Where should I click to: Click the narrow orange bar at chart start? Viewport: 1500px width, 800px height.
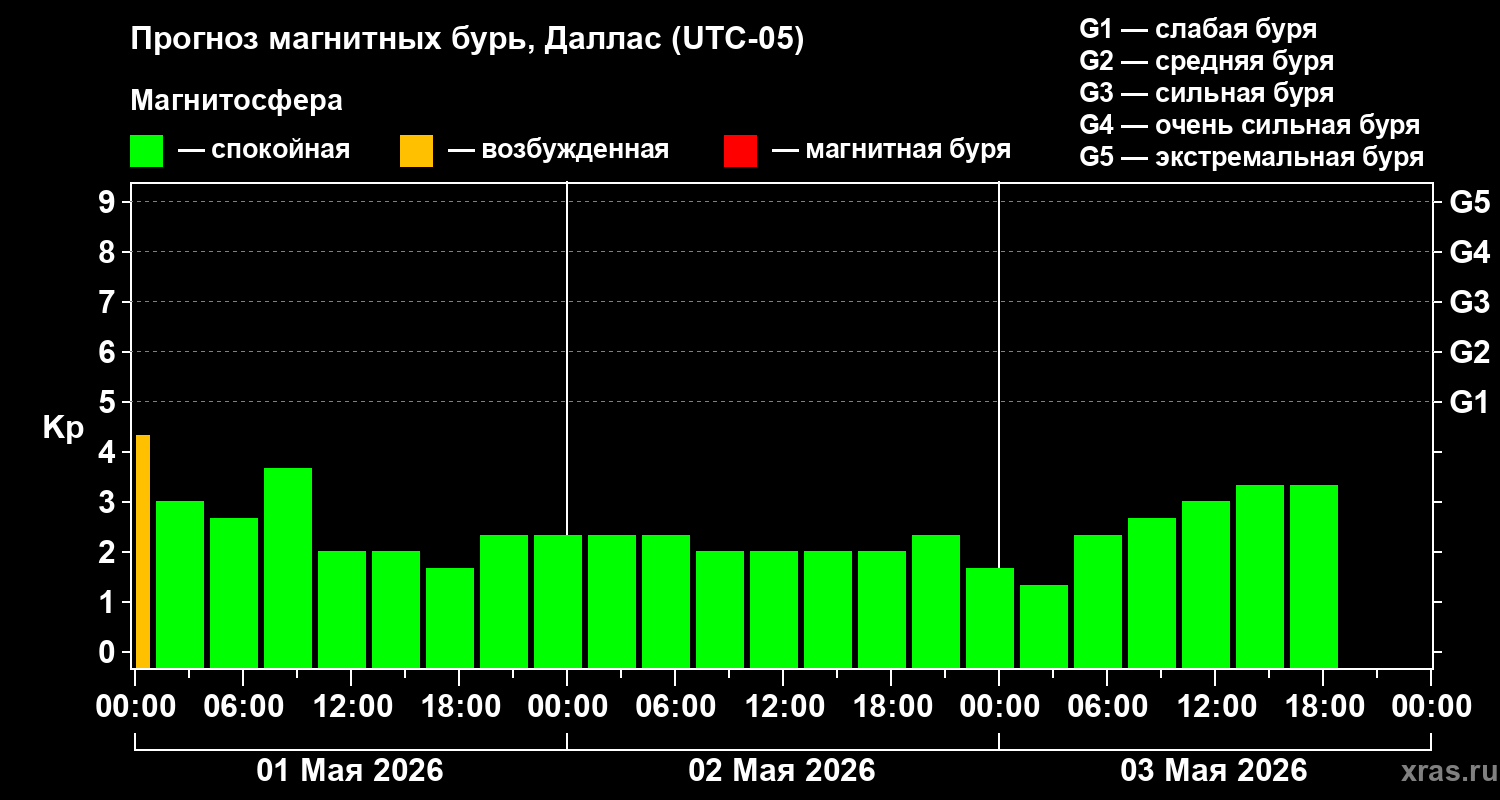coord(143,551)
